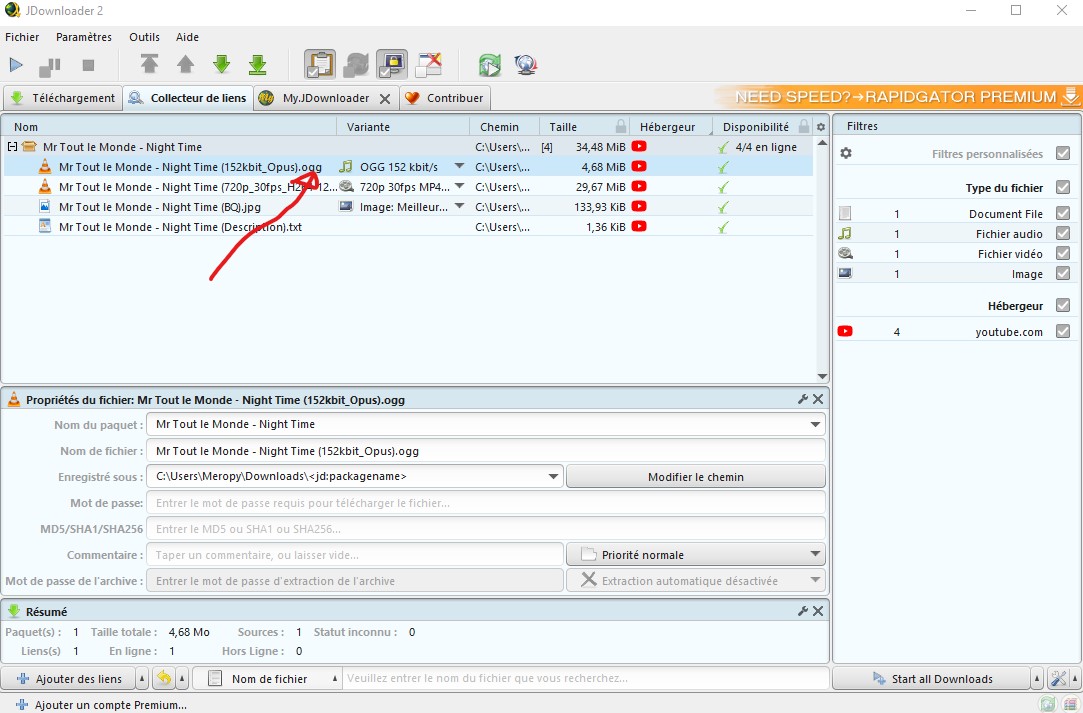1083x713 pixels.
Task: Click the update refresh icon in toolbar
Action: 489,66
